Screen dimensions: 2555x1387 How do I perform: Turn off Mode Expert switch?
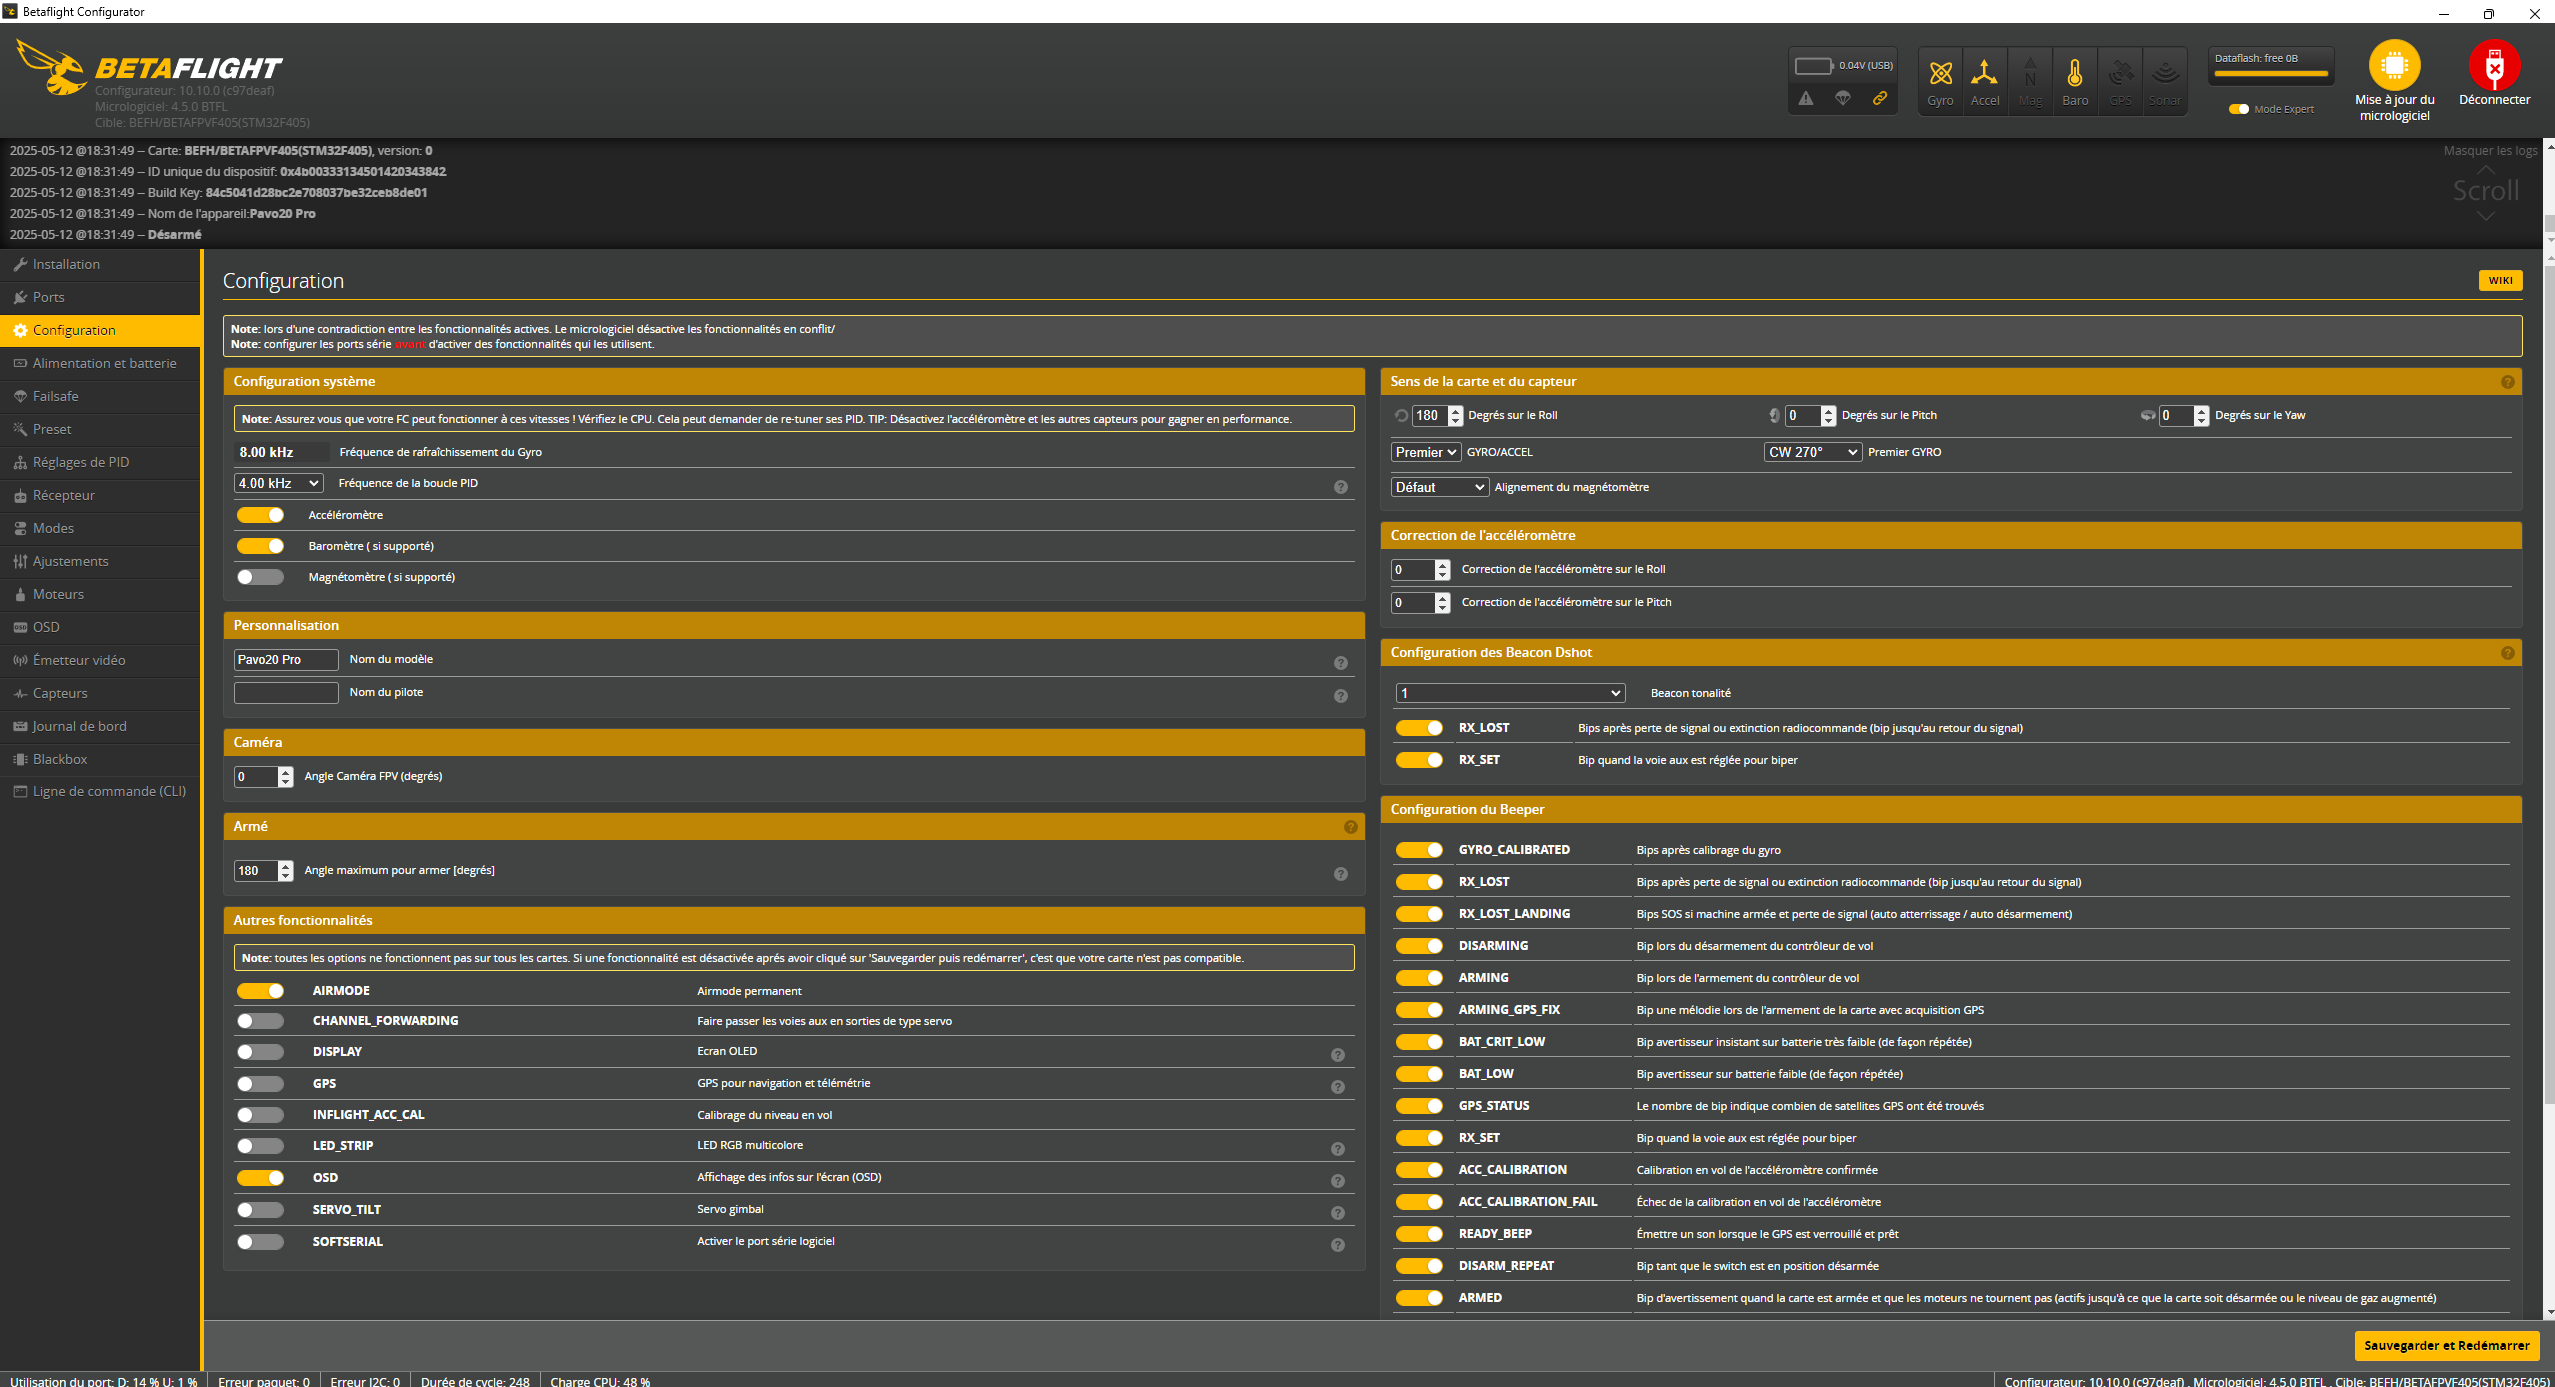2239,109
